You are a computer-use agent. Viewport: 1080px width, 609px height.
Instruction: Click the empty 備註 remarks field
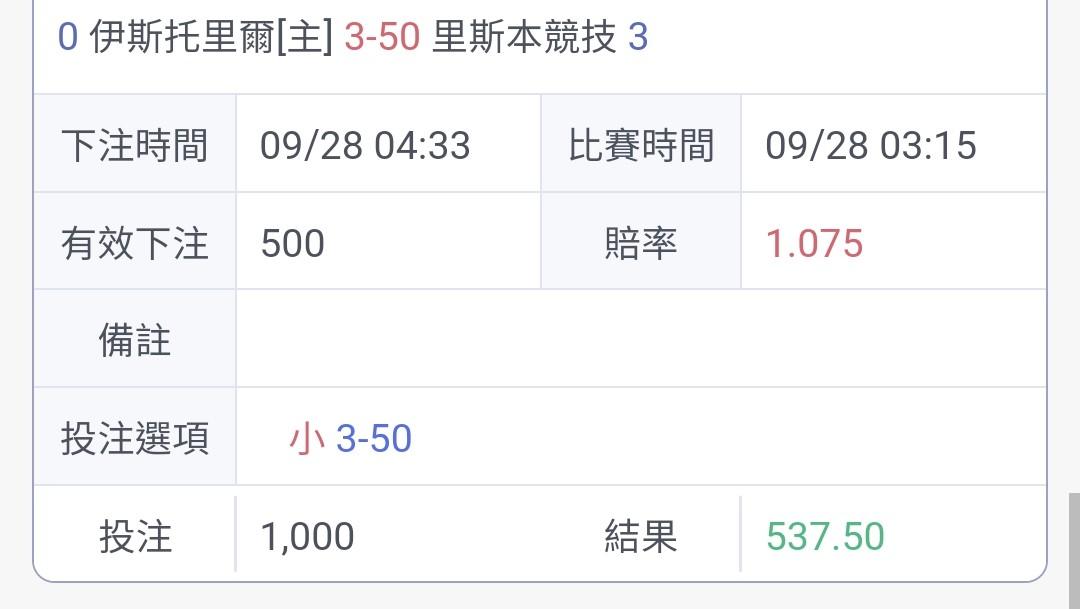click(641, 339)
